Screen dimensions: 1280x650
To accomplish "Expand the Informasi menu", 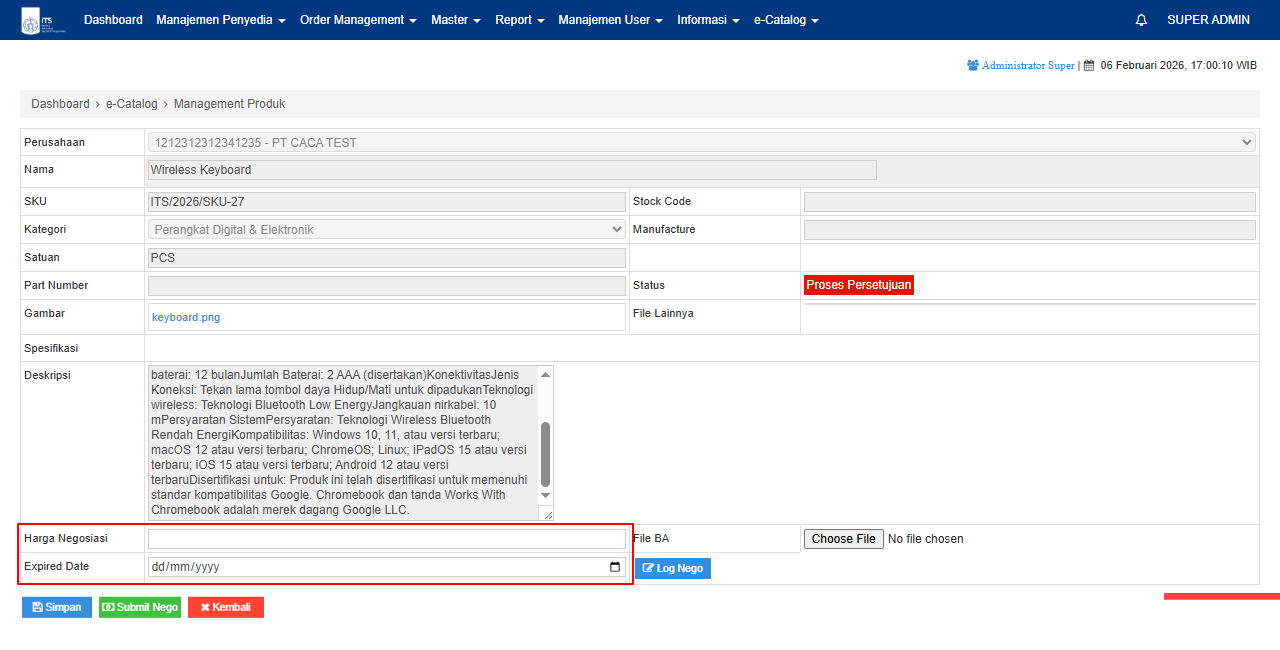I will click(x=708, y=20).
